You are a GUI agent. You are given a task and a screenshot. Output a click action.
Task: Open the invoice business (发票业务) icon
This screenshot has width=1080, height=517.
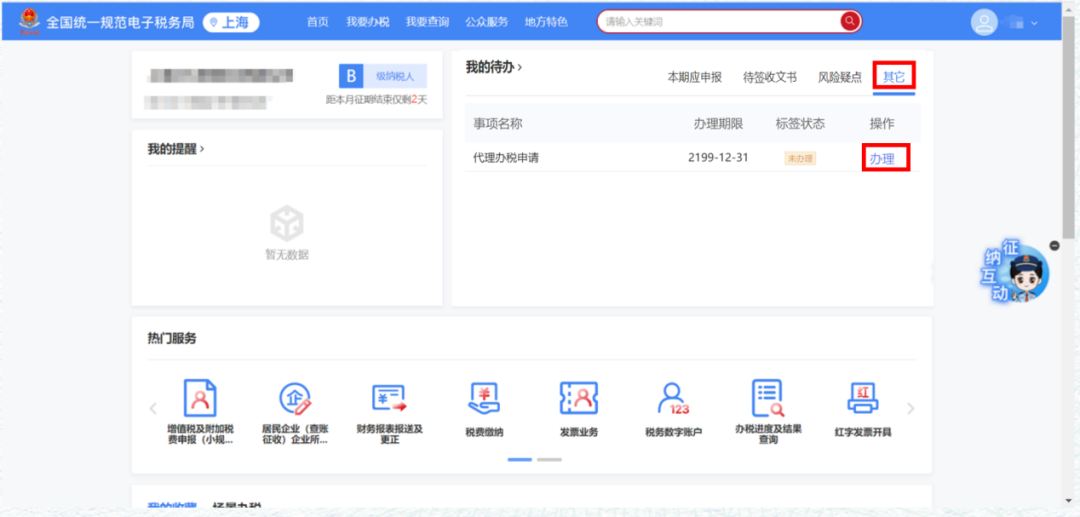coord(579,399)
